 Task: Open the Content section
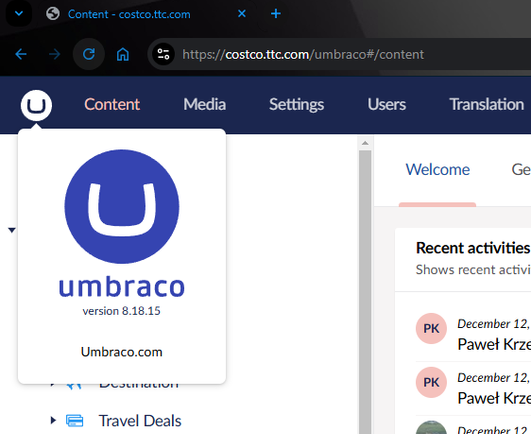(x=112, y=104)
